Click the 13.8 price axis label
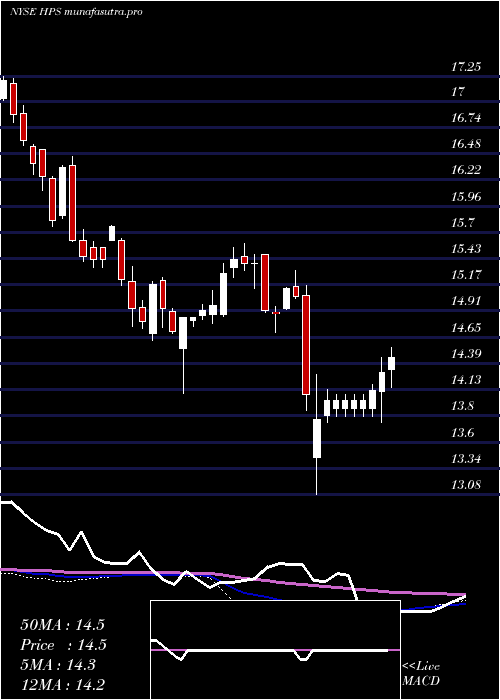The image size is (500, 700). click(463, 406)
